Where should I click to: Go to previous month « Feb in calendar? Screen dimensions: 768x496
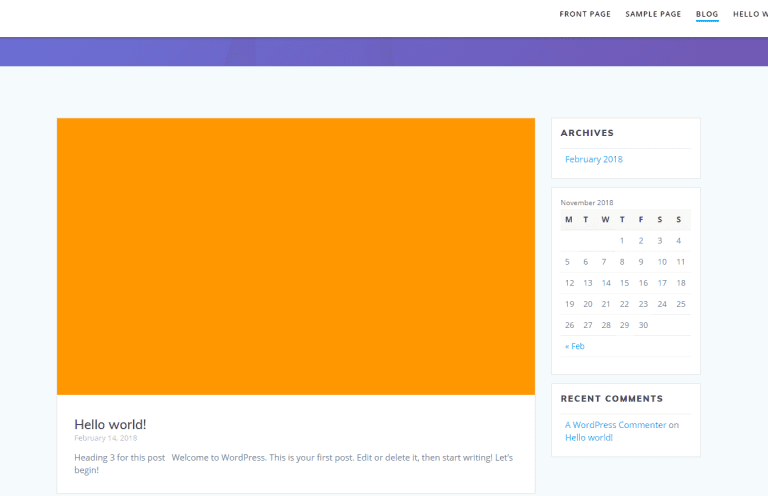[x=574, y=346]
